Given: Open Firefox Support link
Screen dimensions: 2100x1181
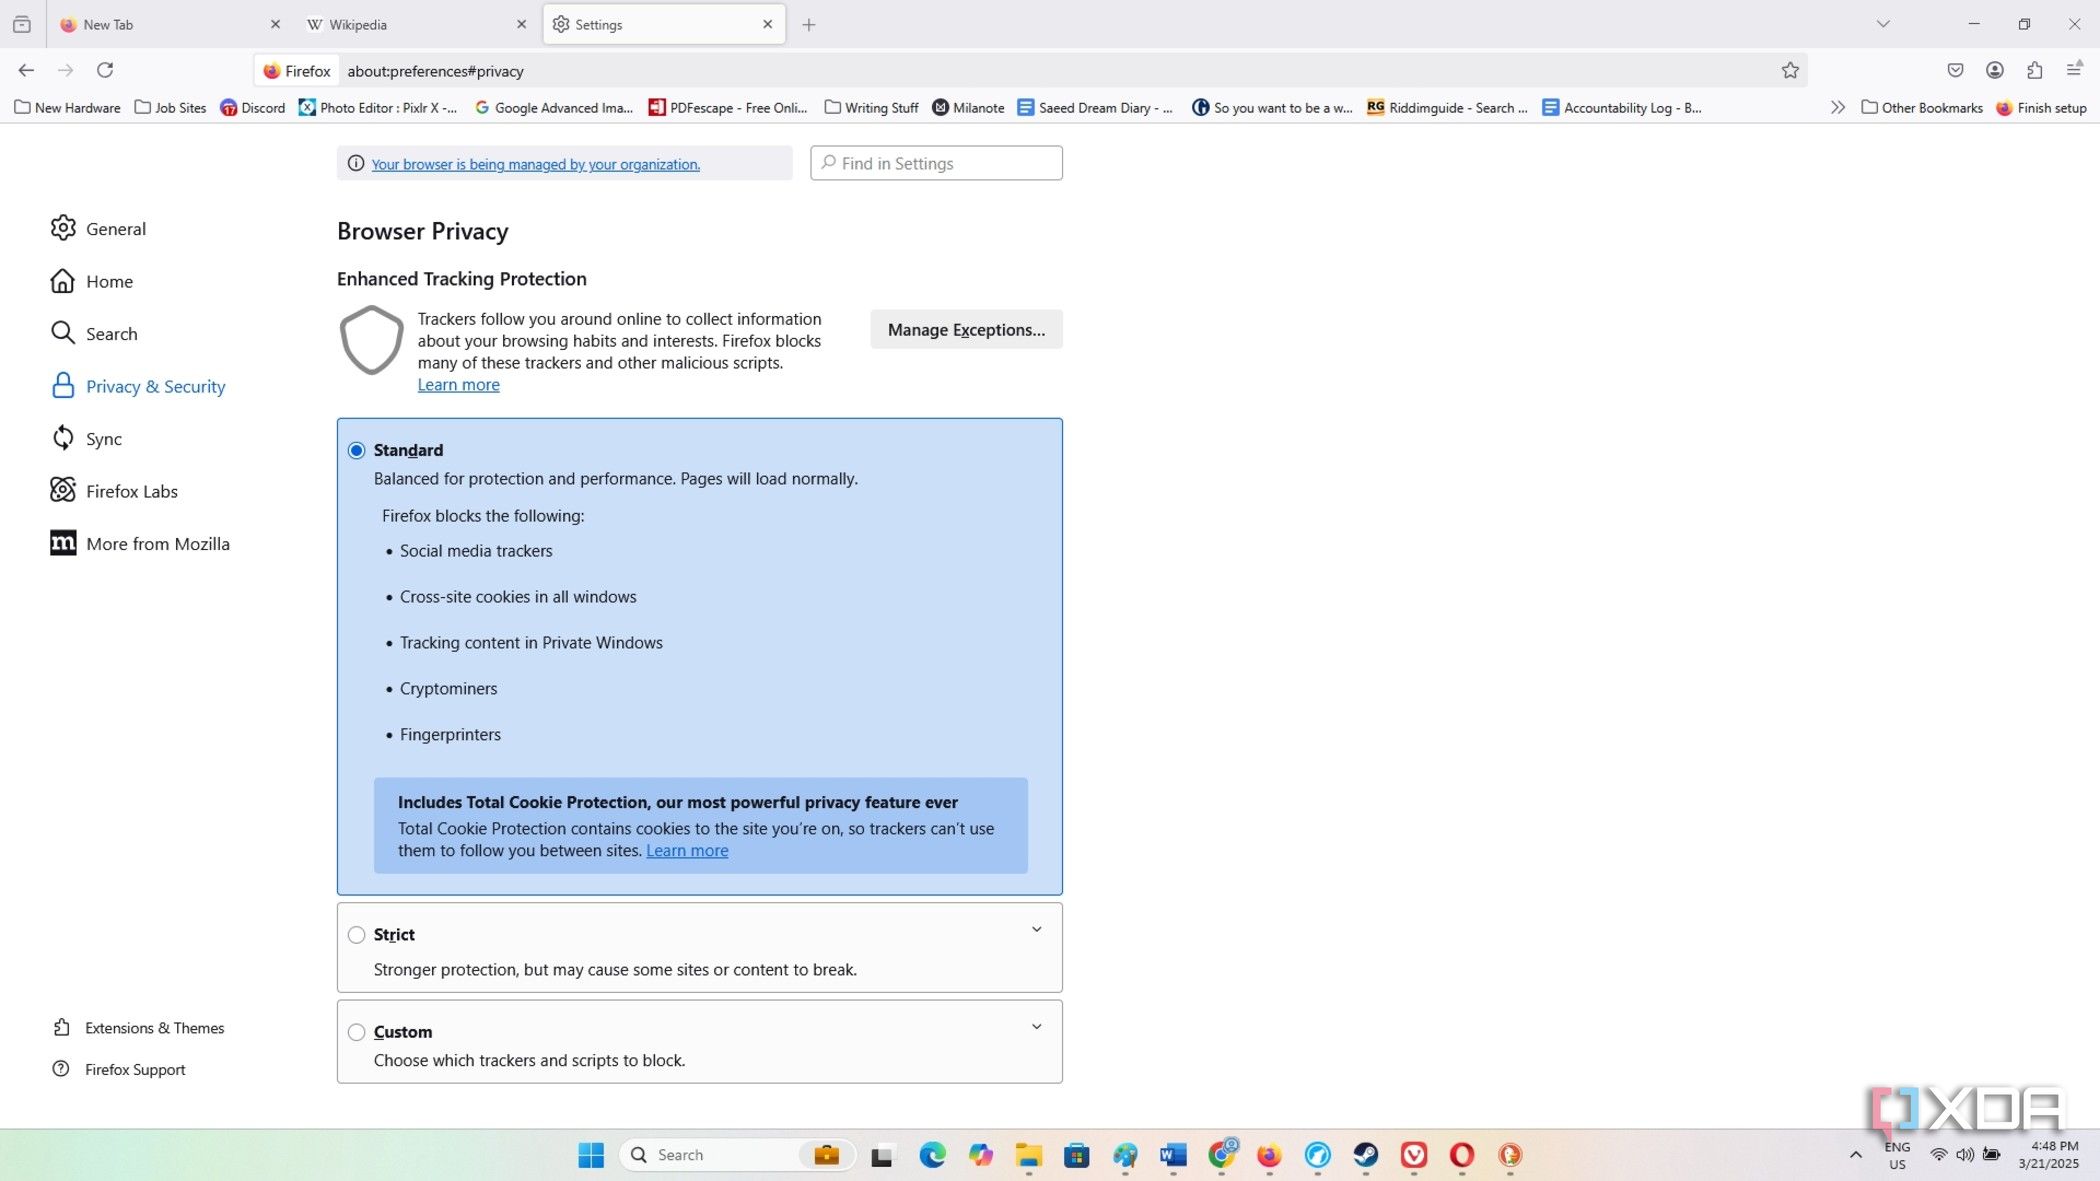Looking at the screenshot, I should 118,1069.
